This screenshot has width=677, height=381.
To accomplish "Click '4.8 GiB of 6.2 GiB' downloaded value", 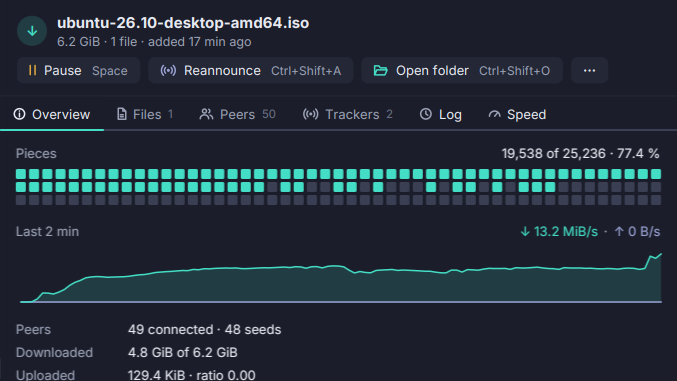I will [x=183, y=352].
